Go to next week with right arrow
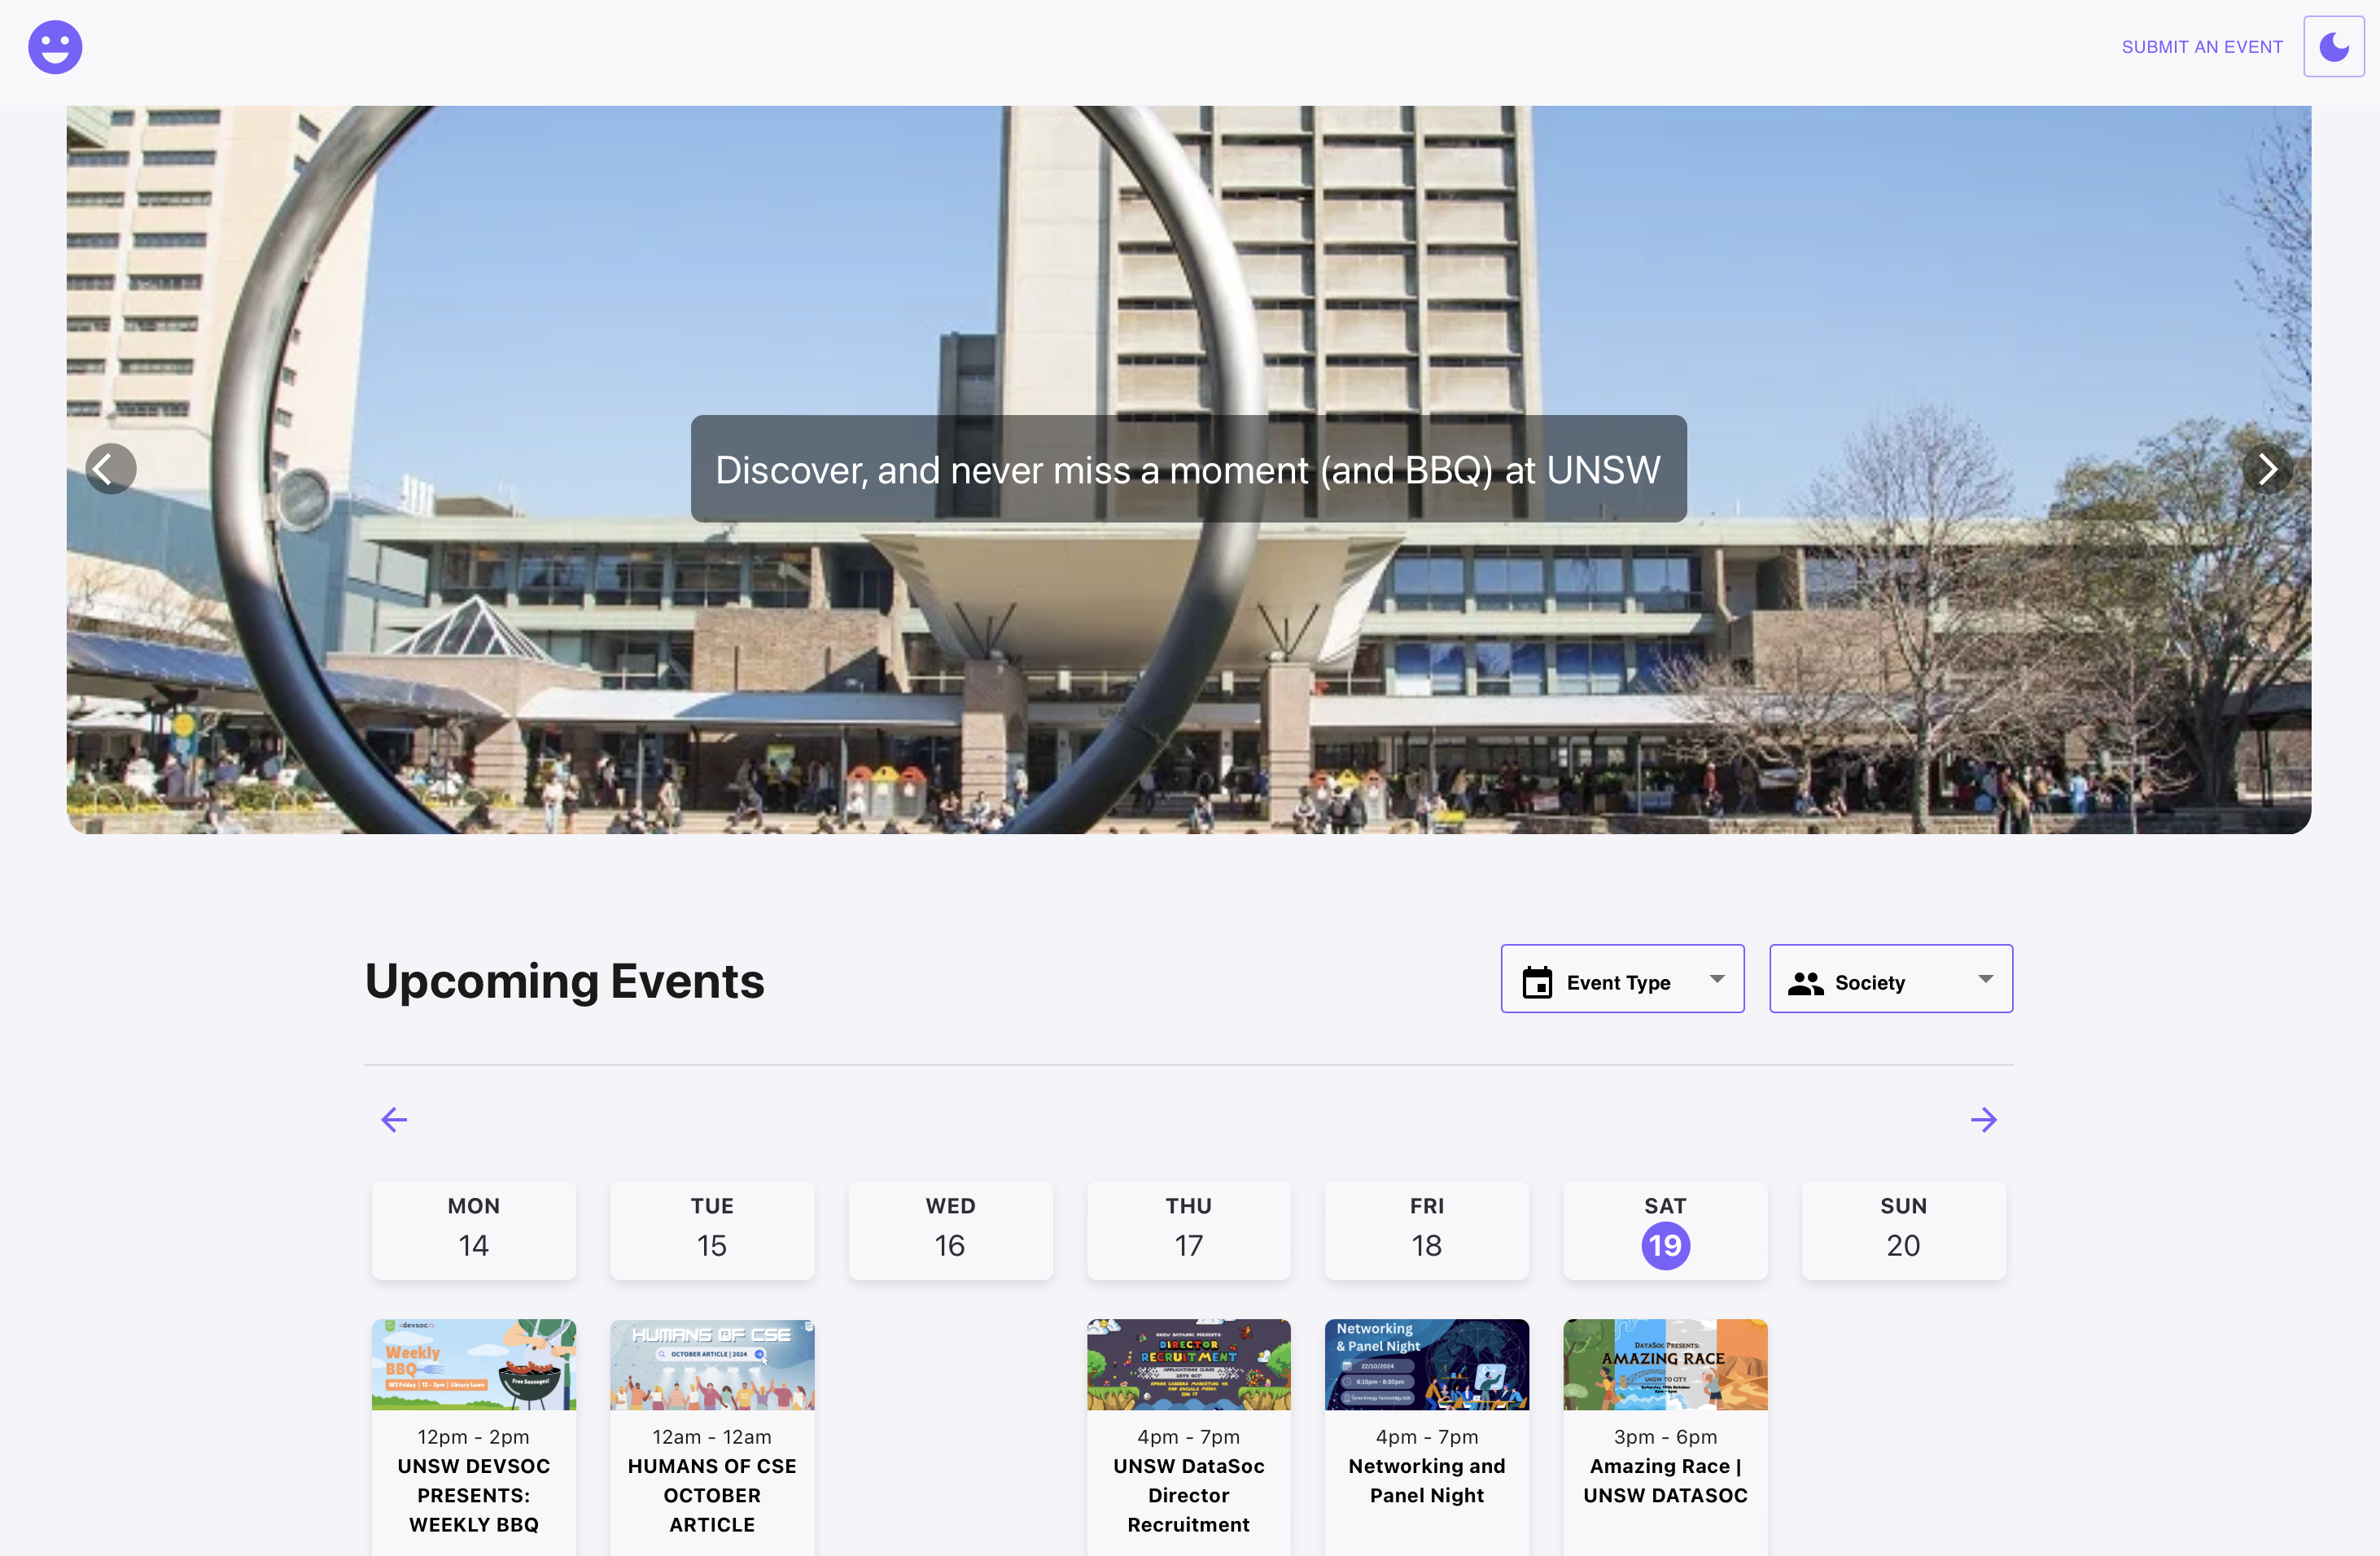Viewport: 2380px width, 1556px height. [x=1983, y=1120]
